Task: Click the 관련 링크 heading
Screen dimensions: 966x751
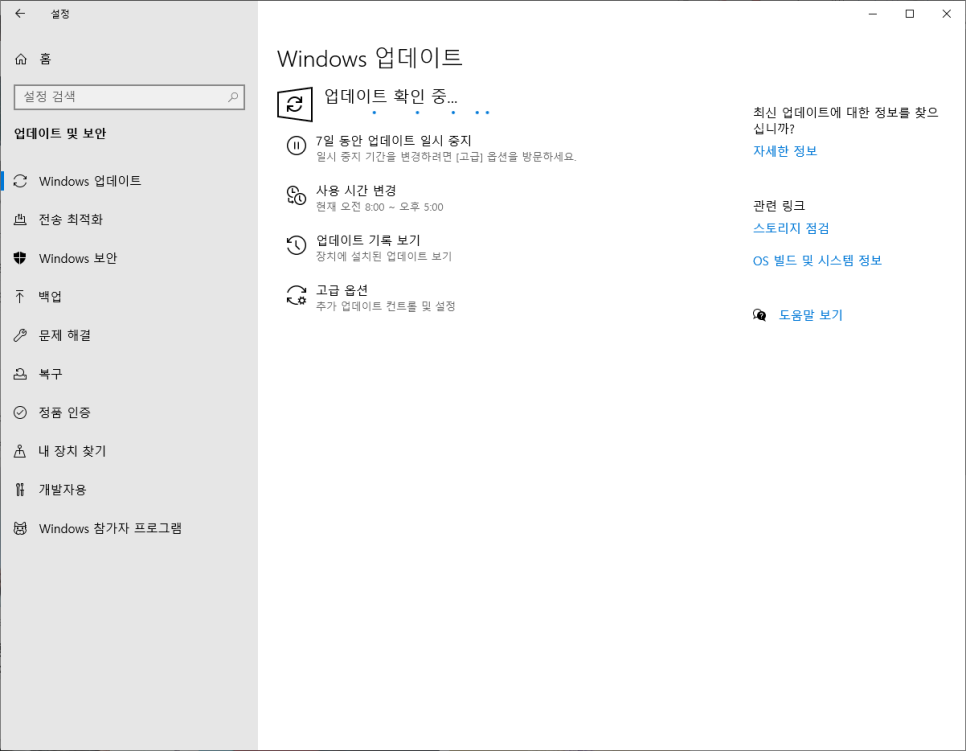Action: click(x=779, y=206)
